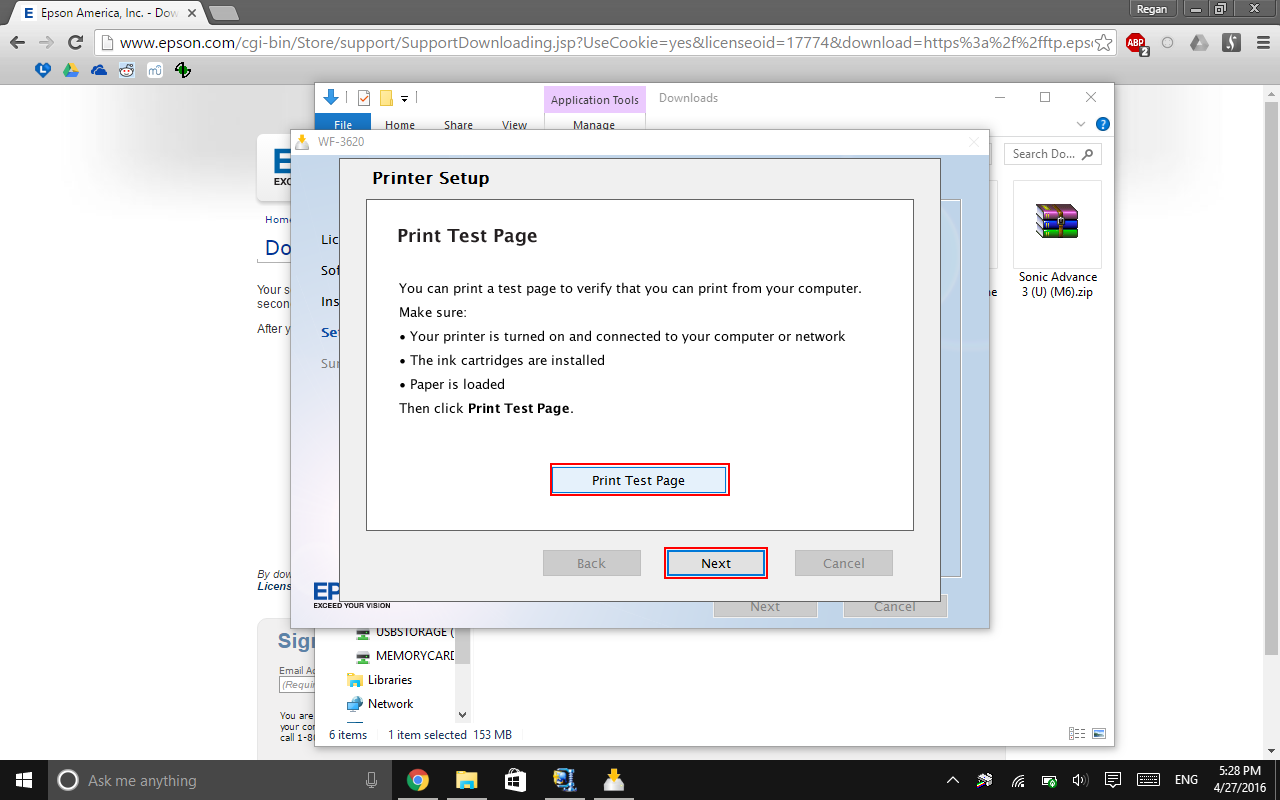Viewport: 1280px width, 800px height.
Task: Open Chrome from the taskbar
Action: (x=418, y=780)
